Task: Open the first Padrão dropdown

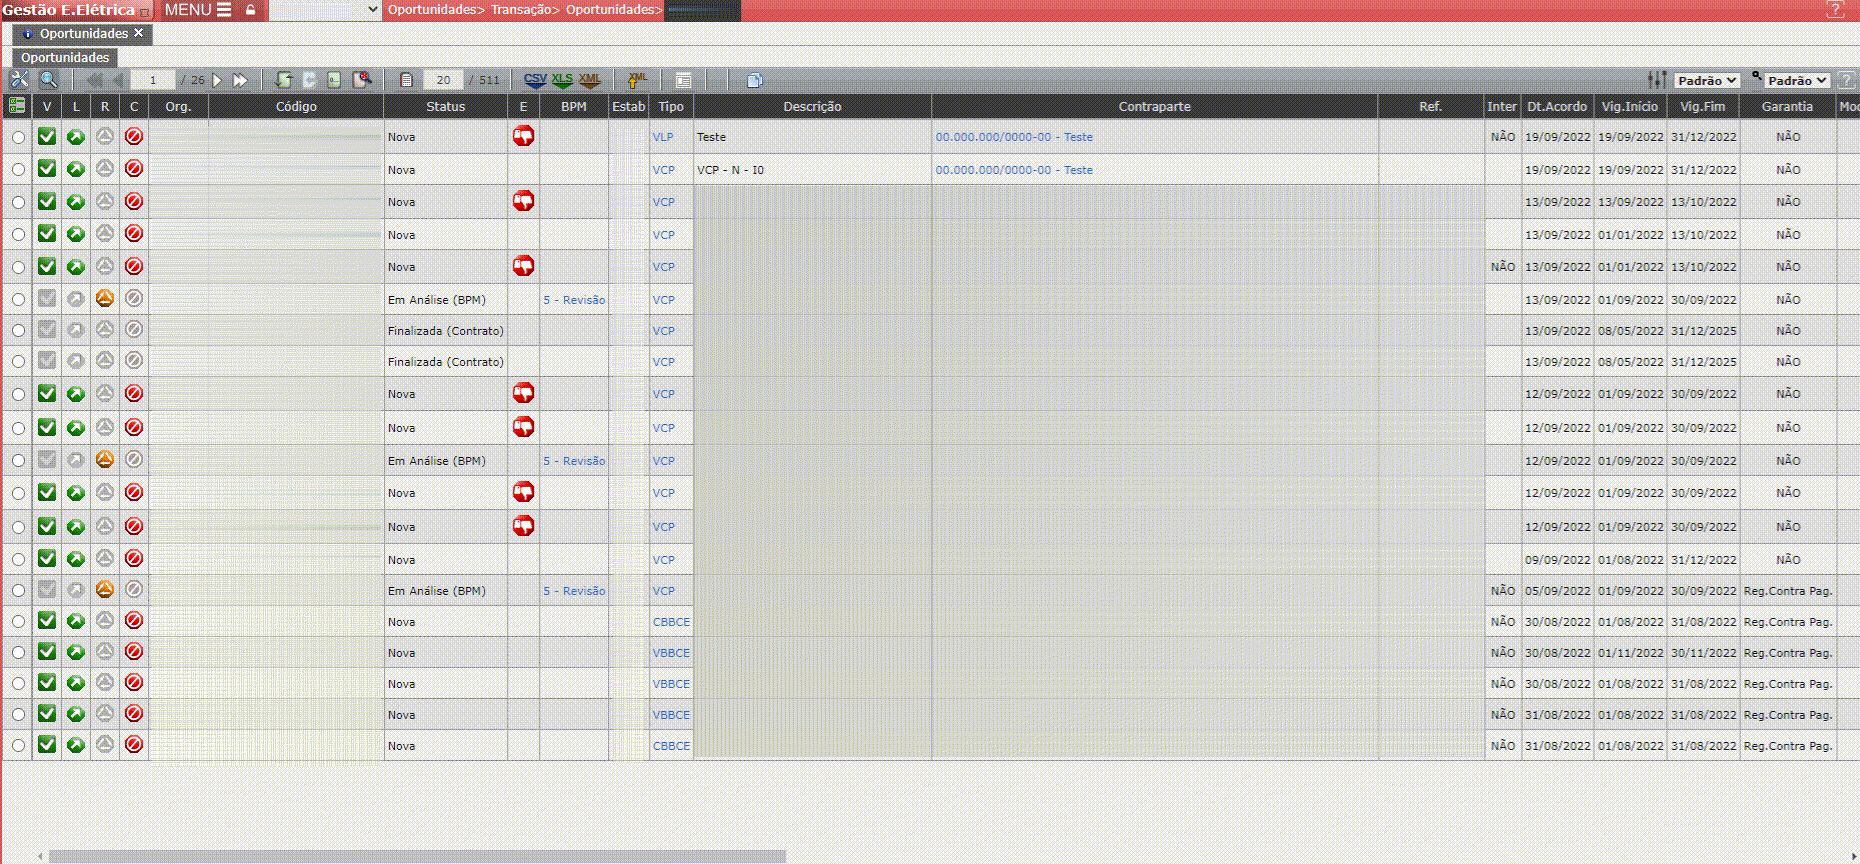Action: pyautogui.click(x=1707, y=80)
